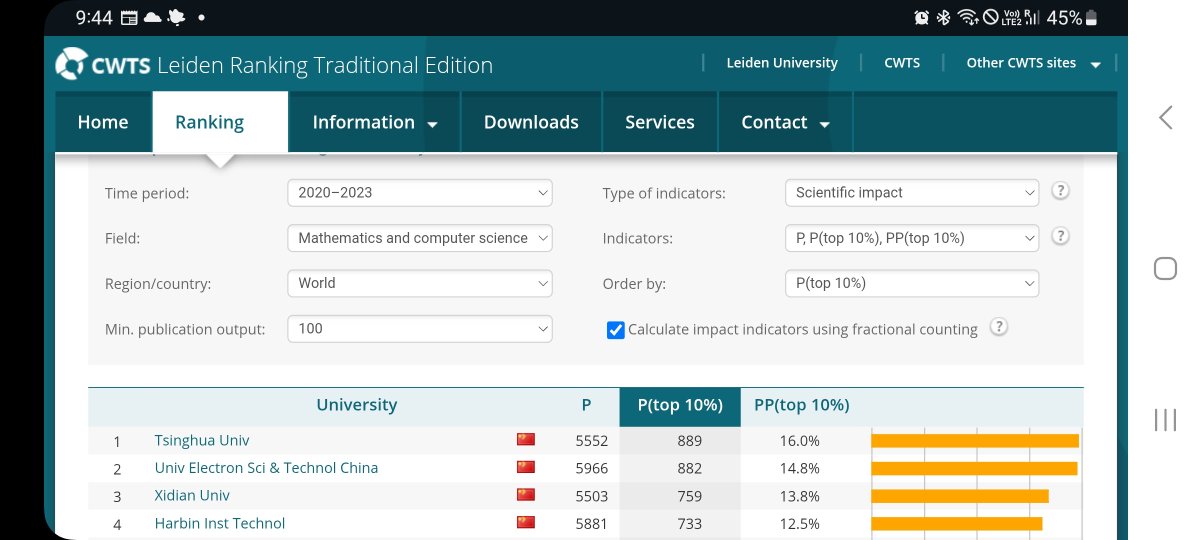Image resolution: width=1200 pixels, height=540 pixels.
Task: Tap the Android back arrow
Action: click(1165, 117)
